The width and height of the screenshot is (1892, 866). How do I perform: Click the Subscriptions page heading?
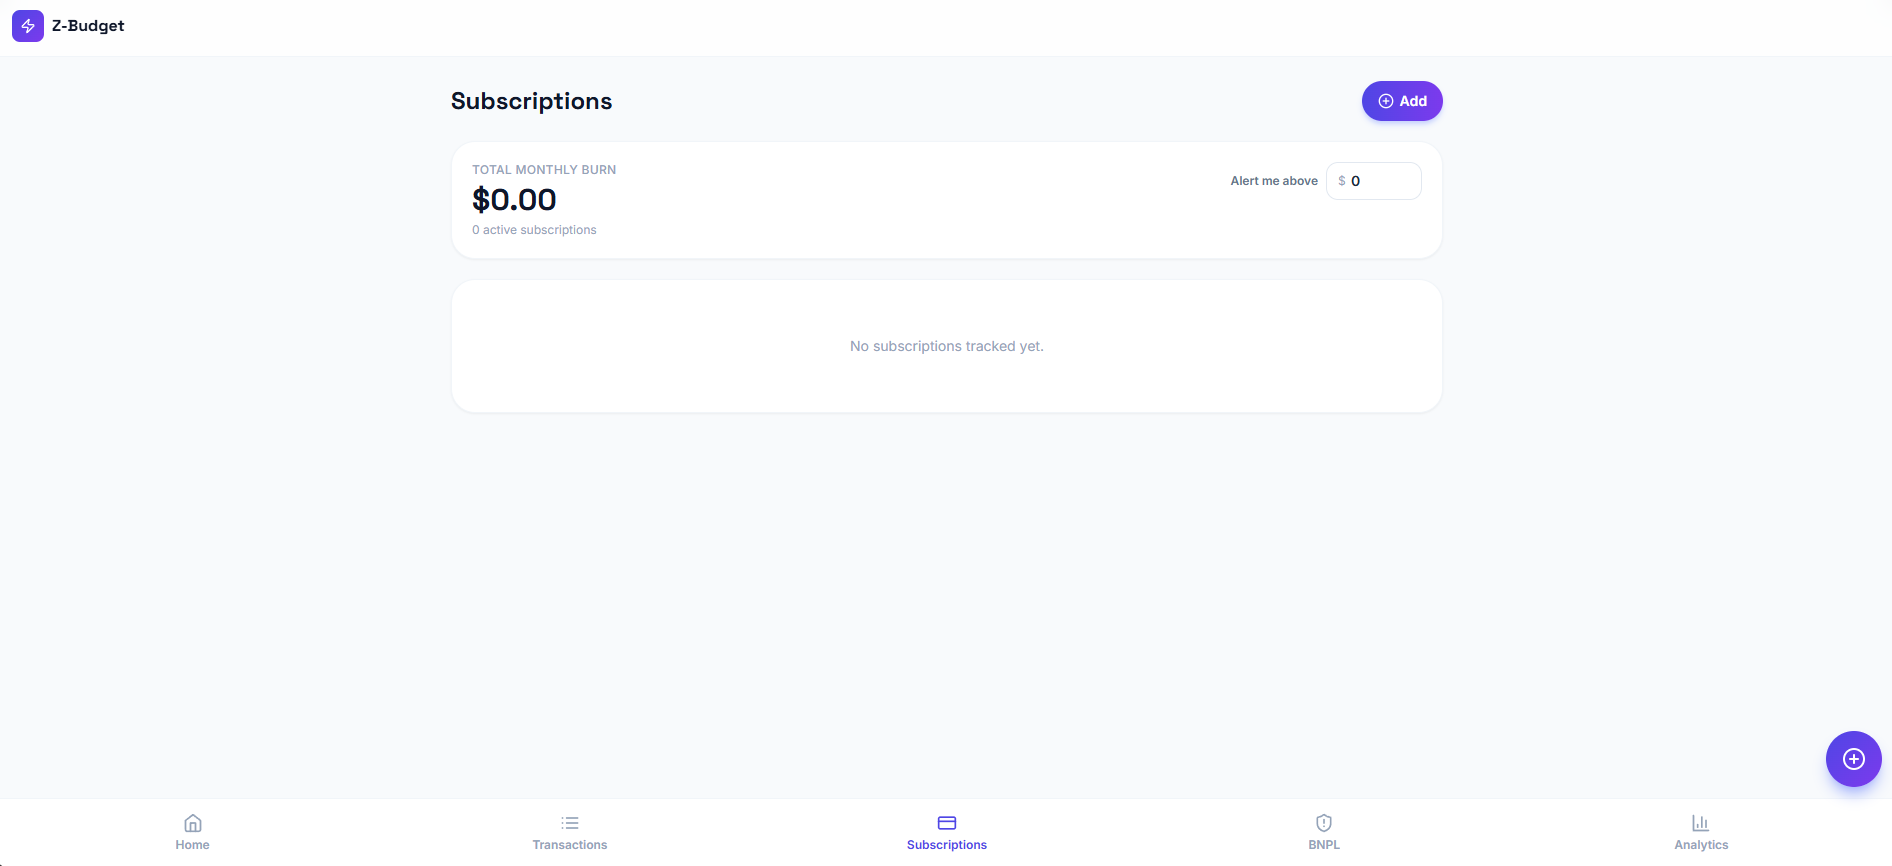pyautogui.click(x=531, y=101)
